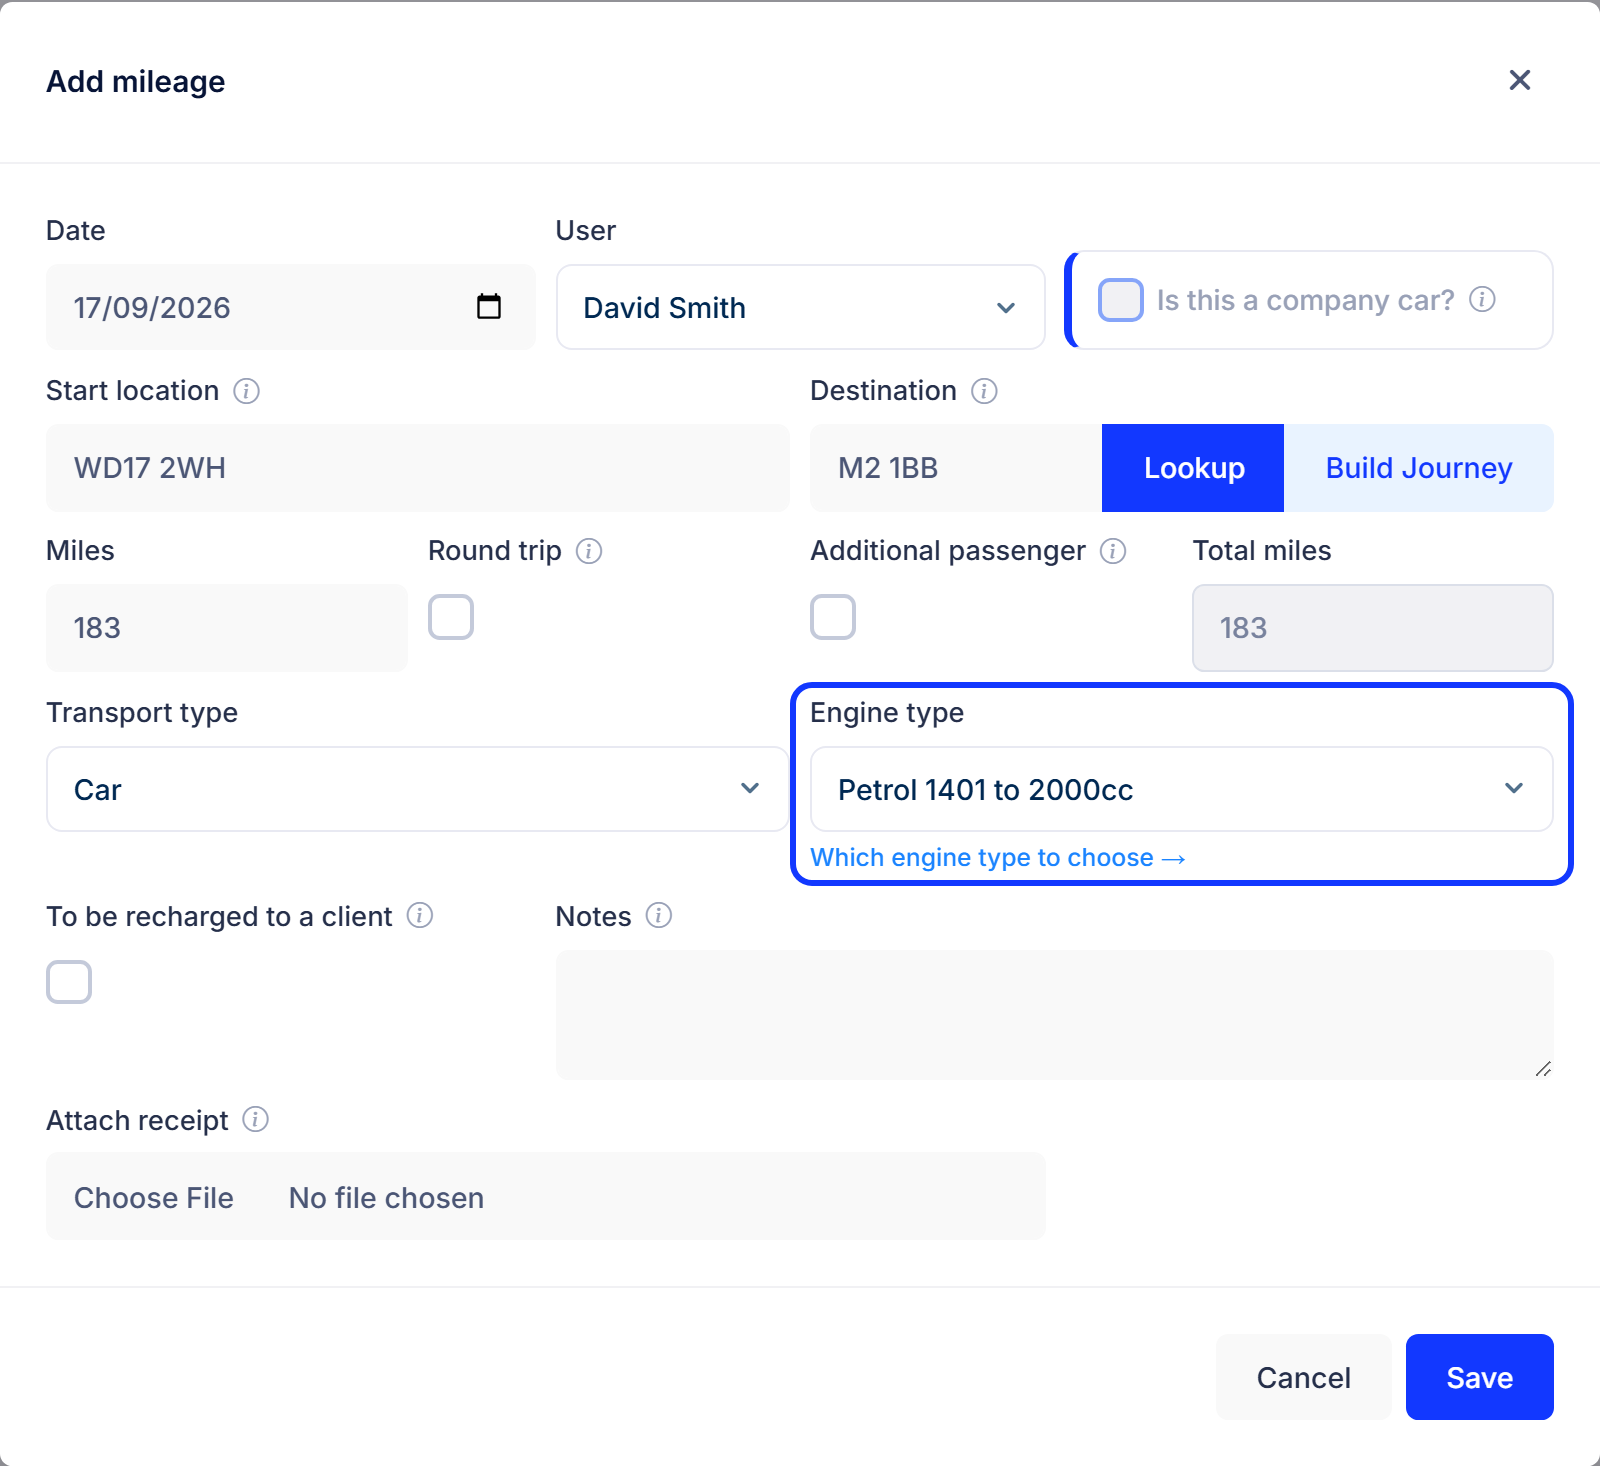
Task: Click Cancel to discard mileage
Action: pos(1303,1377)
